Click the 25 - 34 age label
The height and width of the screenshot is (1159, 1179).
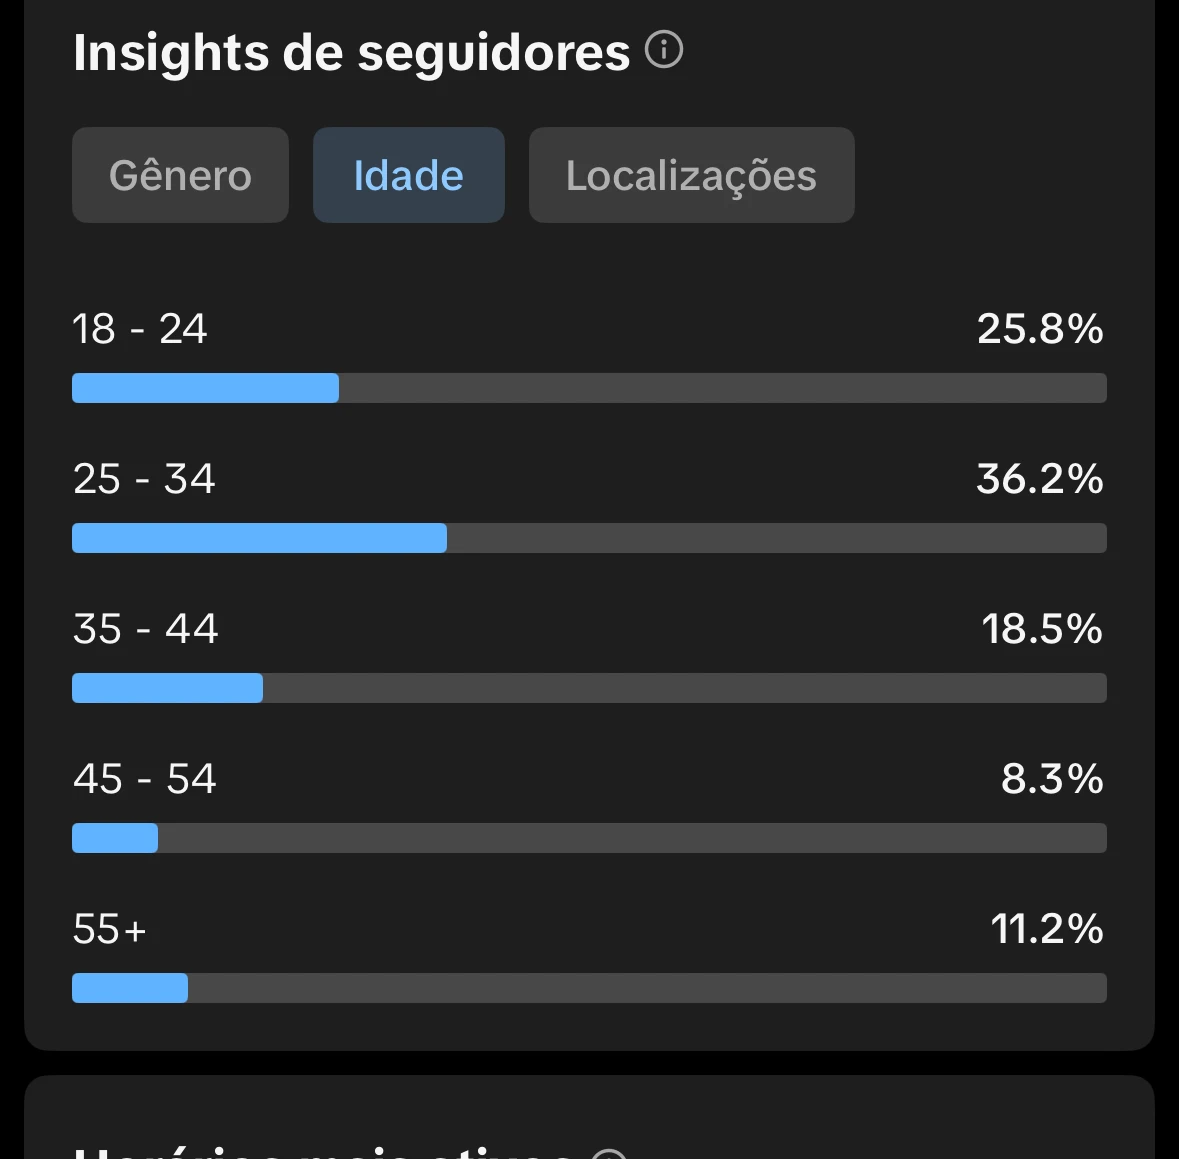(144, 479)
